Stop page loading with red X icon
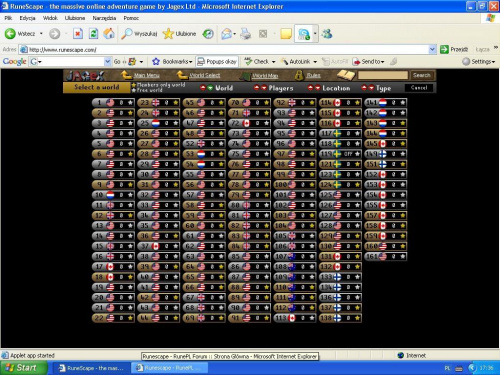This screenshot has width=500, height=375. coord(78,34)
